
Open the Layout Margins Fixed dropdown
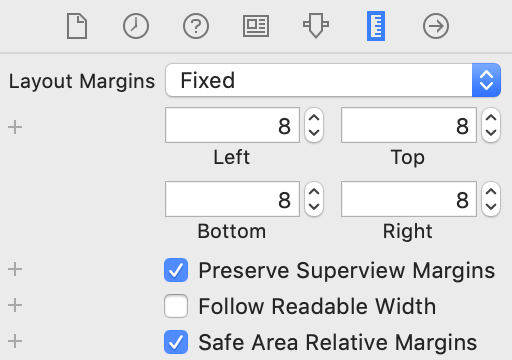coord(333,80)
